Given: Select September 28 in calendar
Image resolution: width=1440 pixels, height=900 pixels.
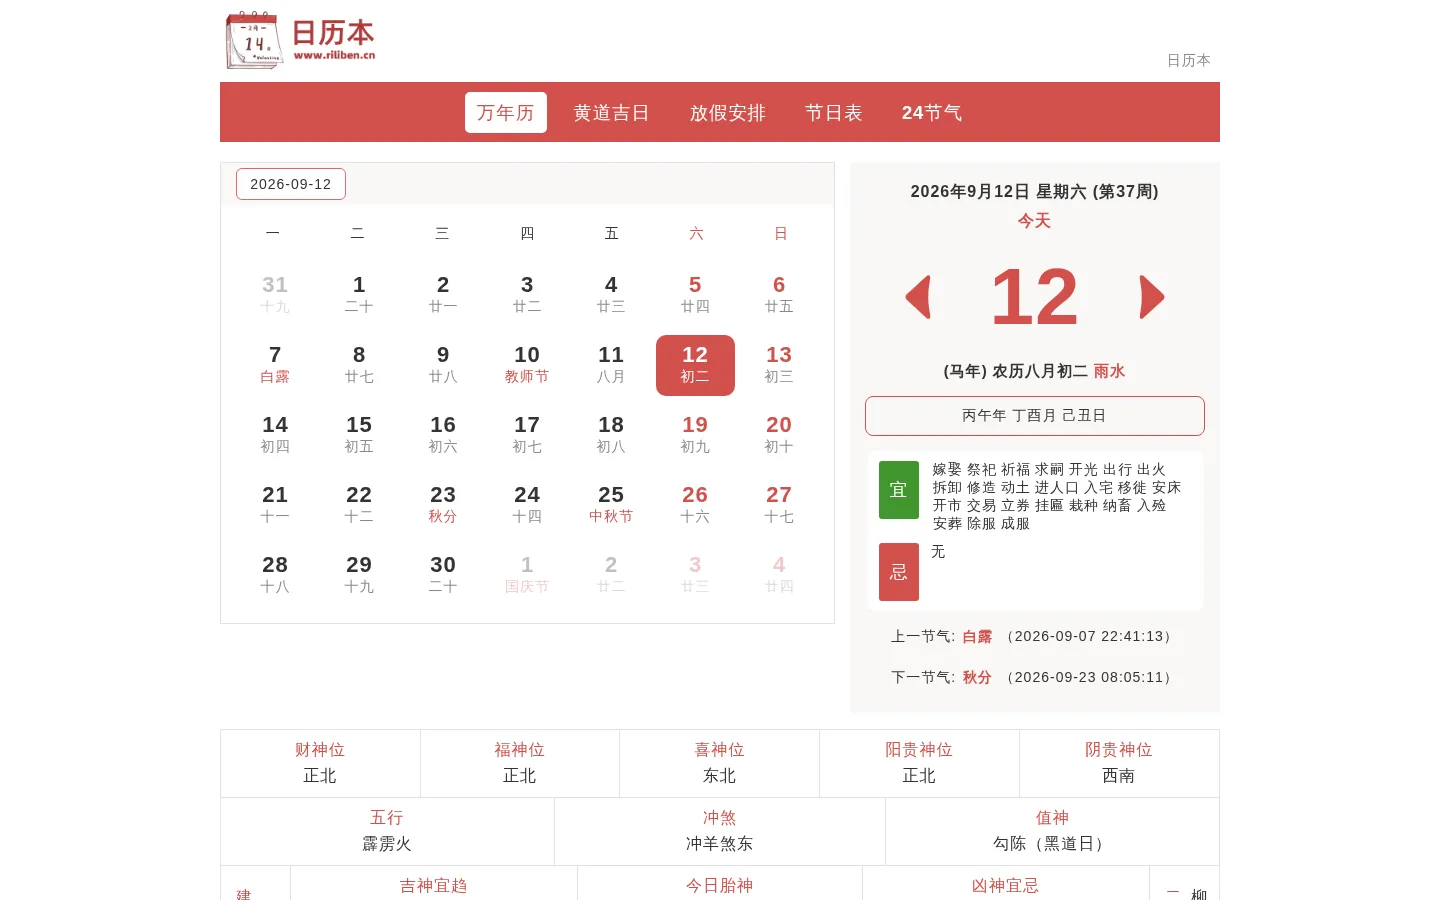Looking at the screenshot, I should click(x=275, y=575).
